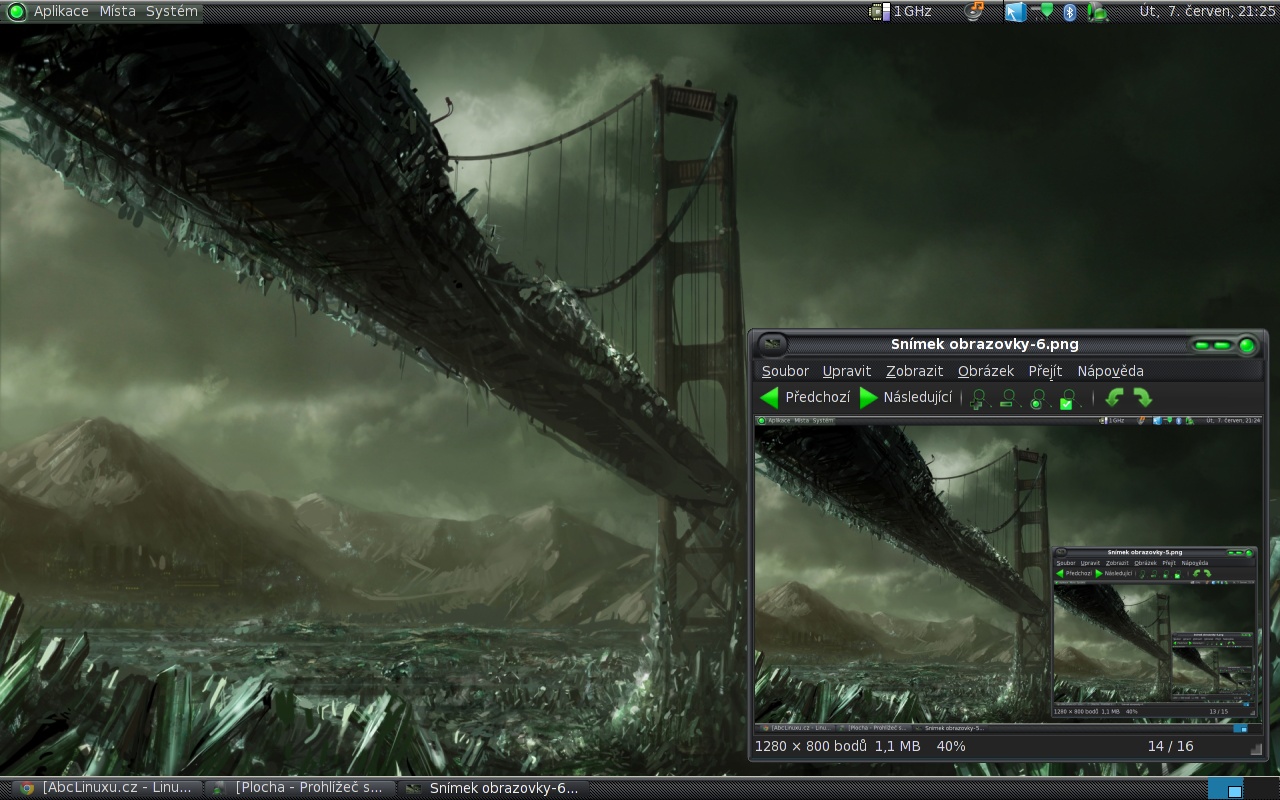The image size is (1280, 800).
Task: Open the Bluetooth tray icon
Action: [x=1069, y=11]
